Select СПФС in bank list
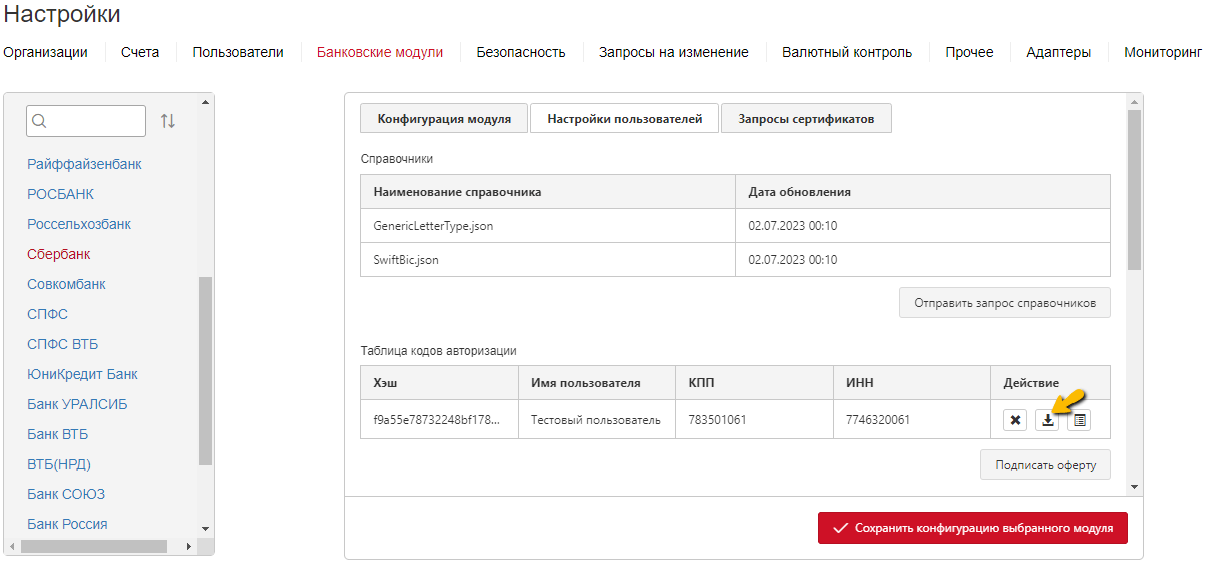This screenshot has height=562, width=1210. coord(47,314)
